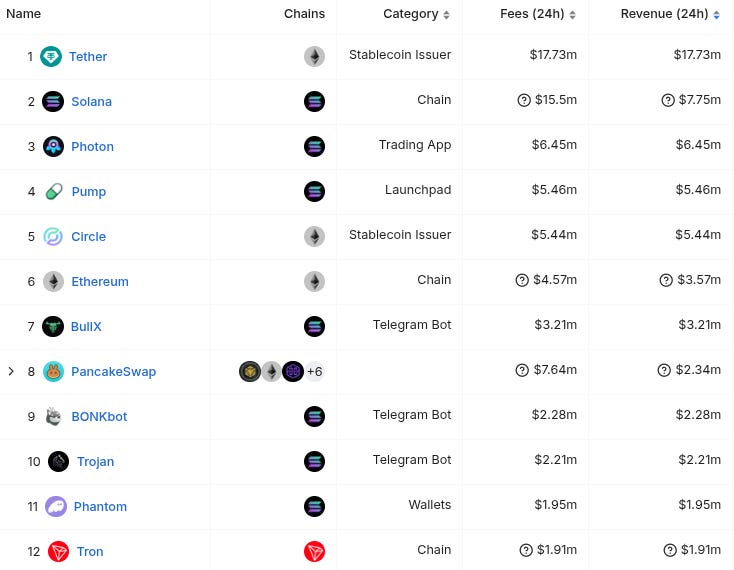Open the Trojan protocol link
This screenshot has height=570, width=734.
coord(95,461)
